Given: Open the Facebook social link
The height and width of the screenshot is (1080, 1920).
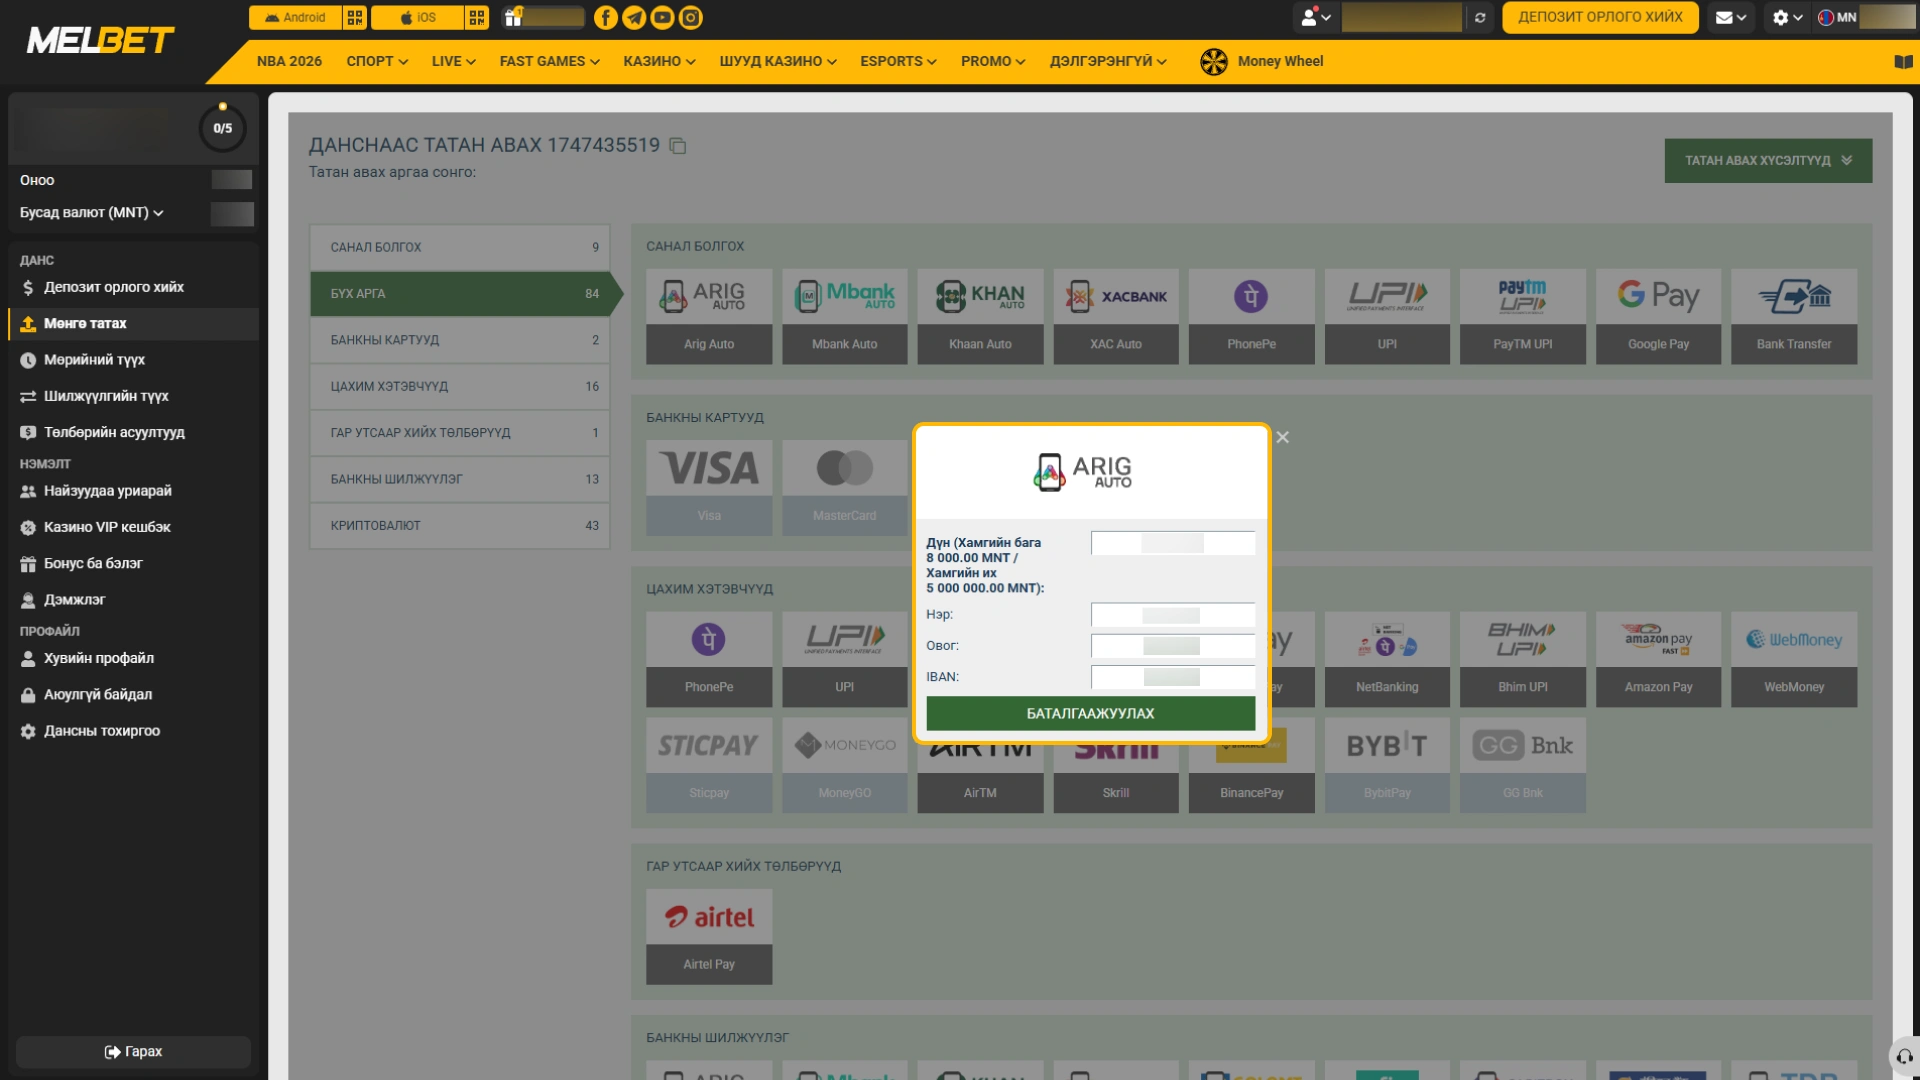Looking at the screenshot, I should (606, 17).
